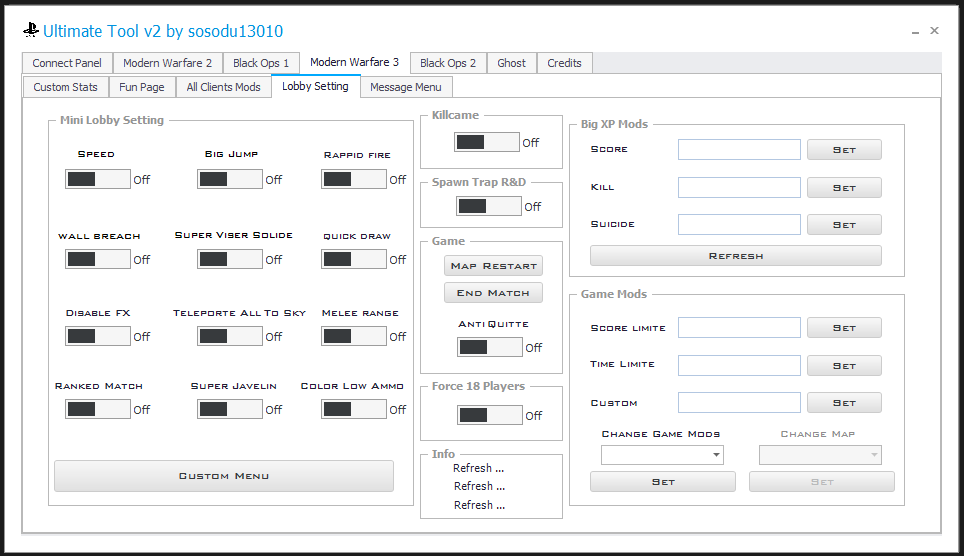Click the first Refresh ... line in Info
Screen dimensions: 964x556
click(x=478, y=468)
